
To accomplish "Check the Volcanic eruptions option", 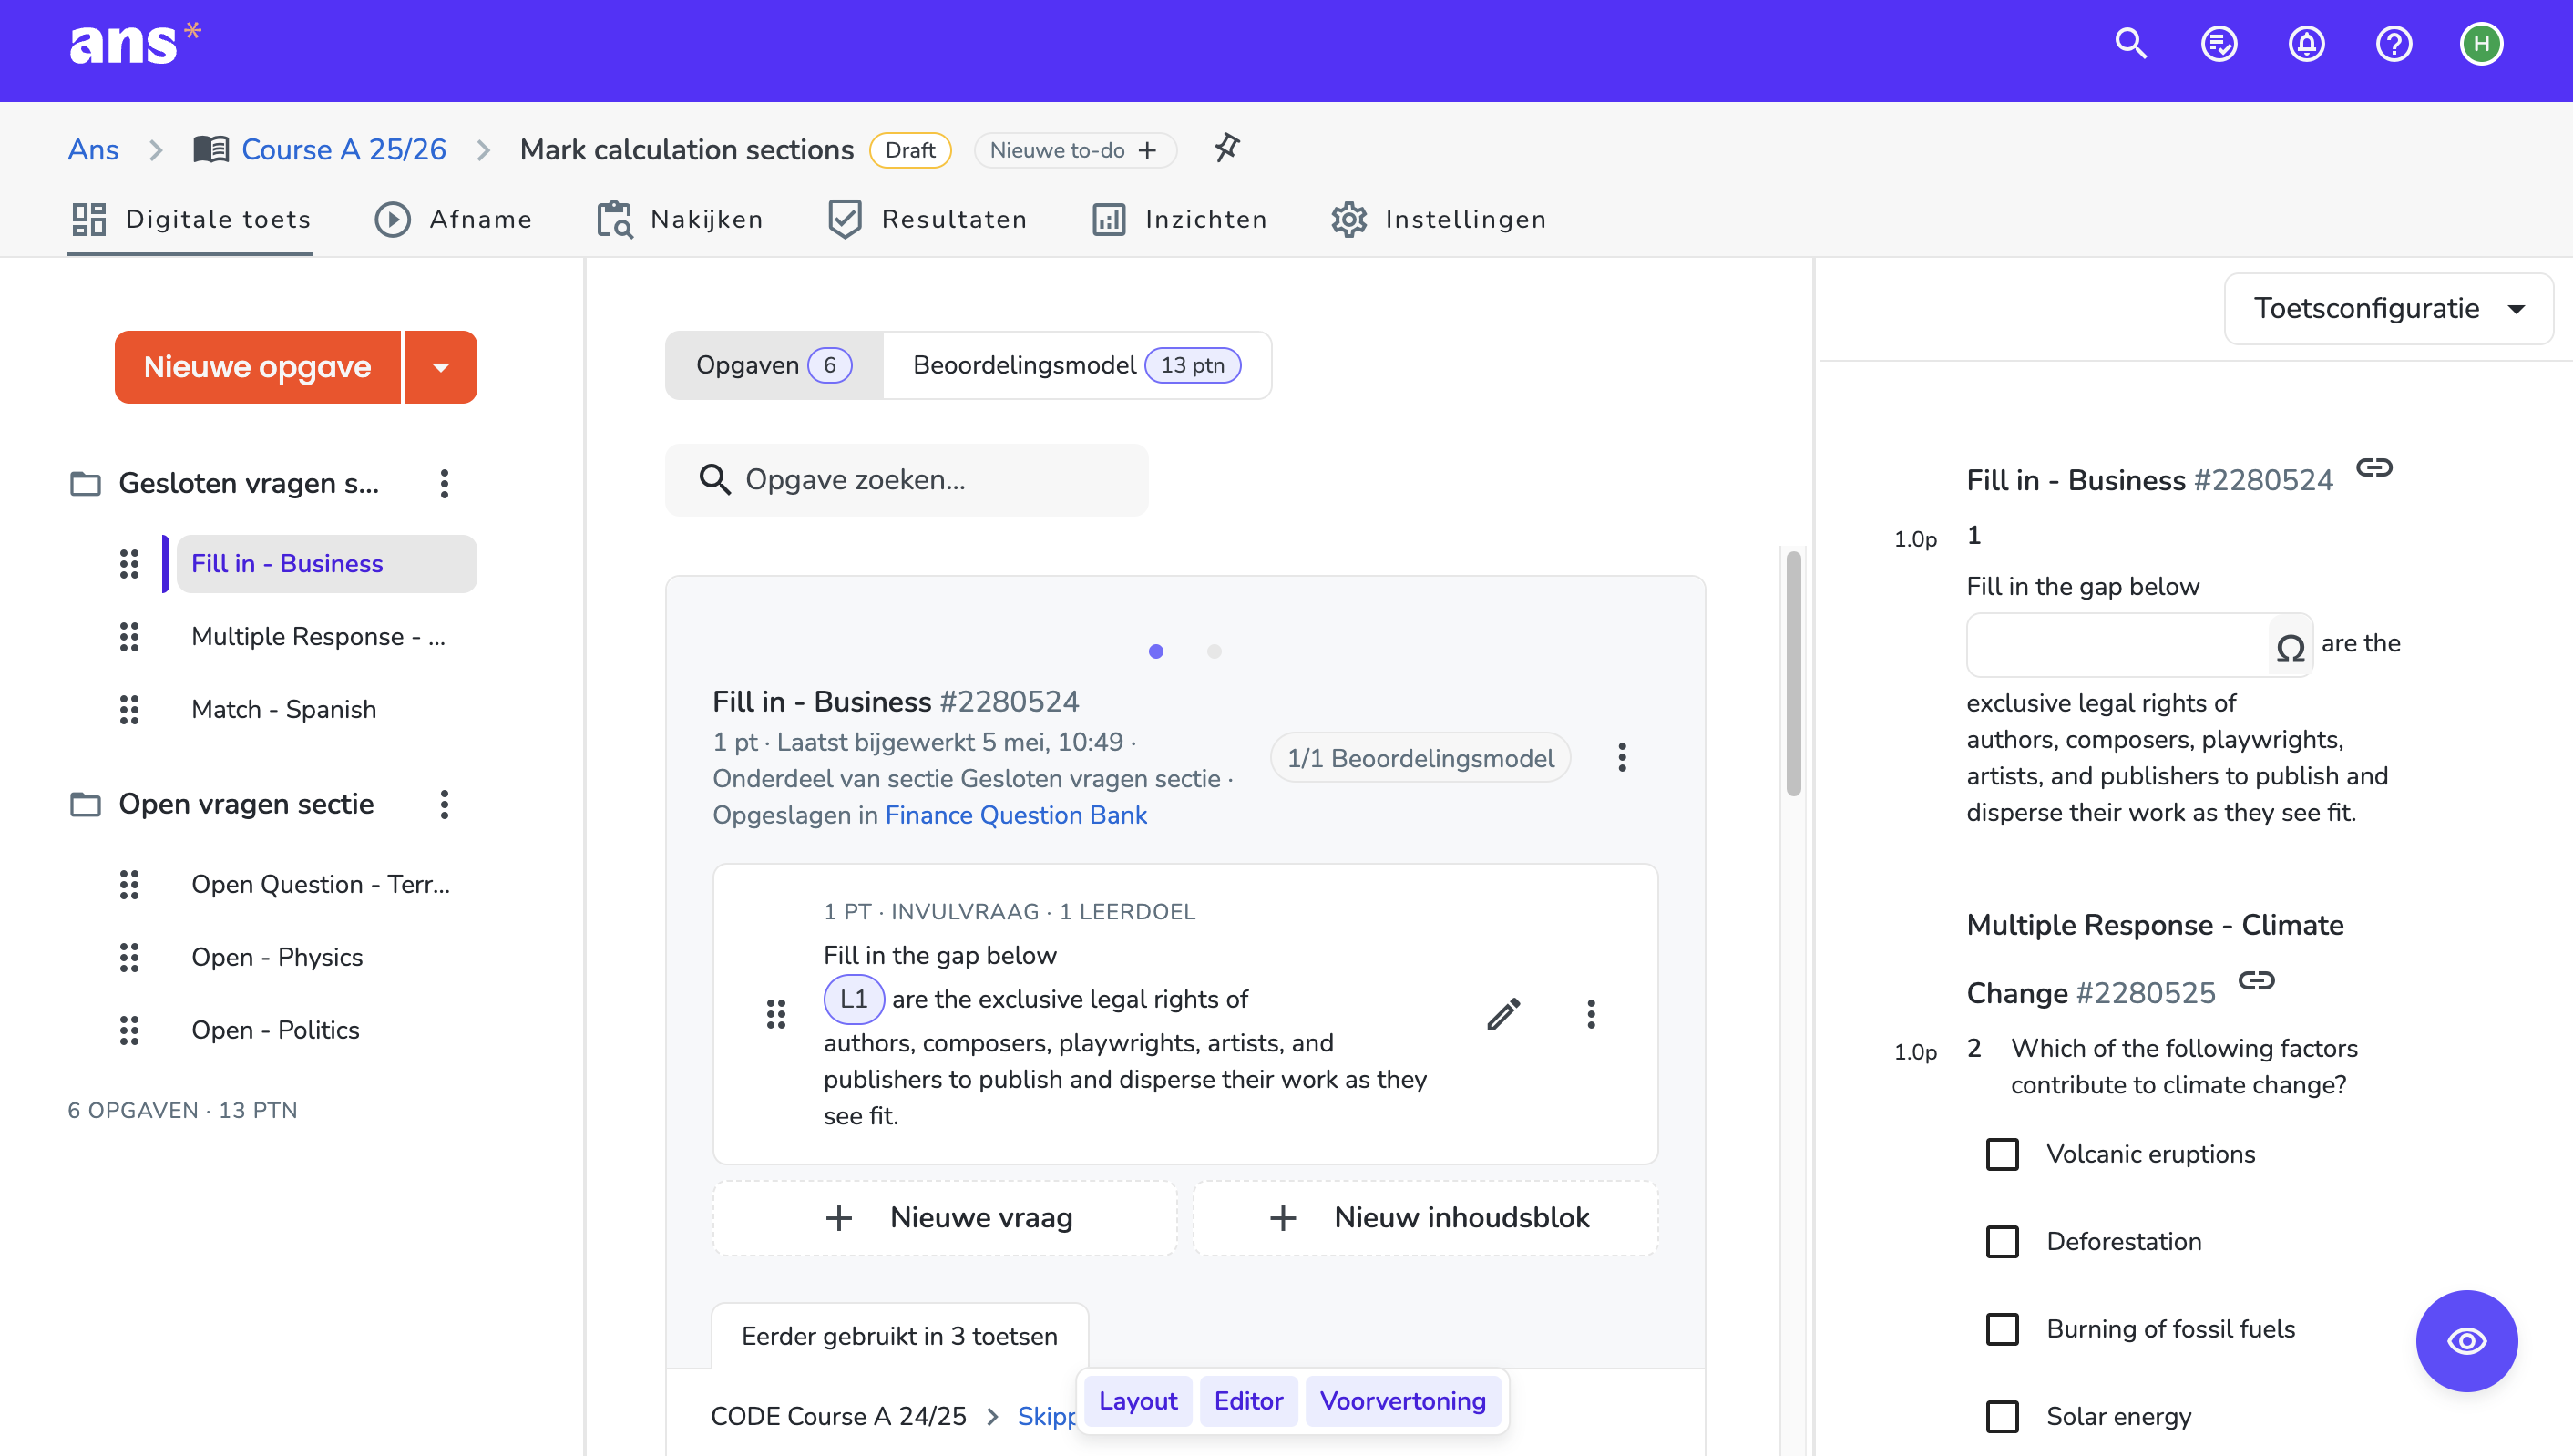I will click(2002, 1154).
